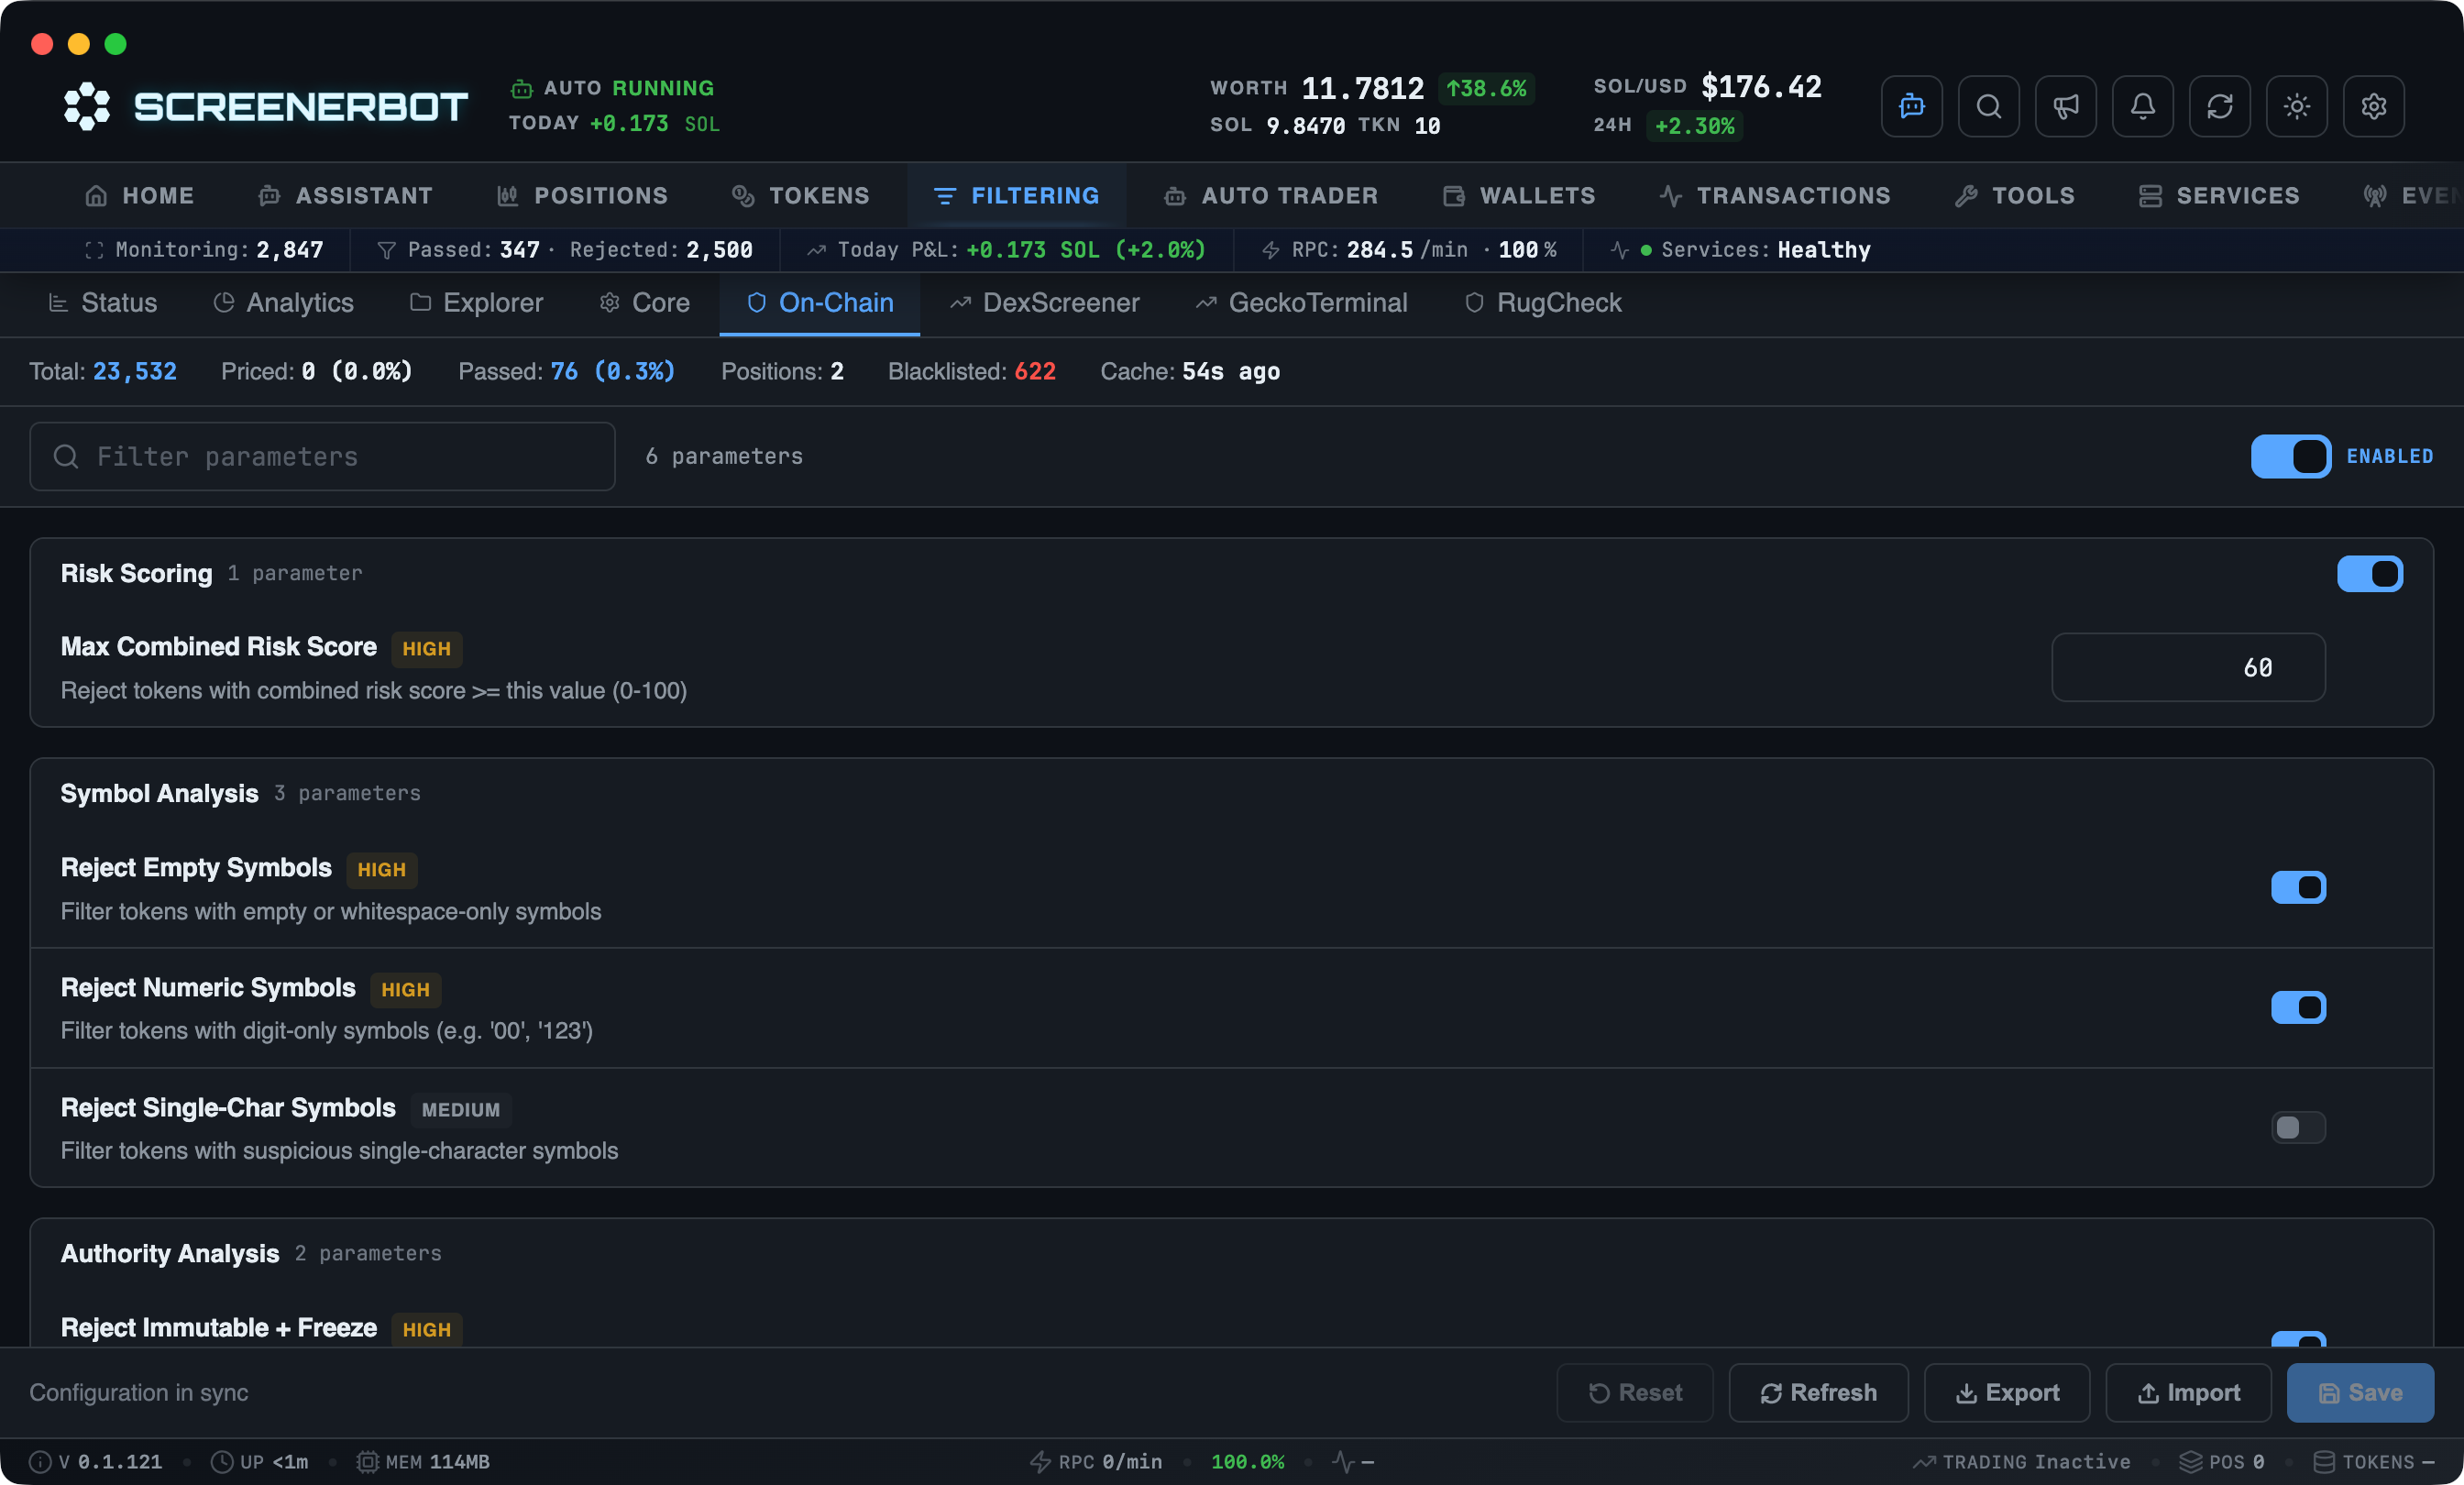2464x1485 pixels.
Task: Click the Trading Inactive trend icon
Action: pyautogui.click(x=1923, y=1462)
